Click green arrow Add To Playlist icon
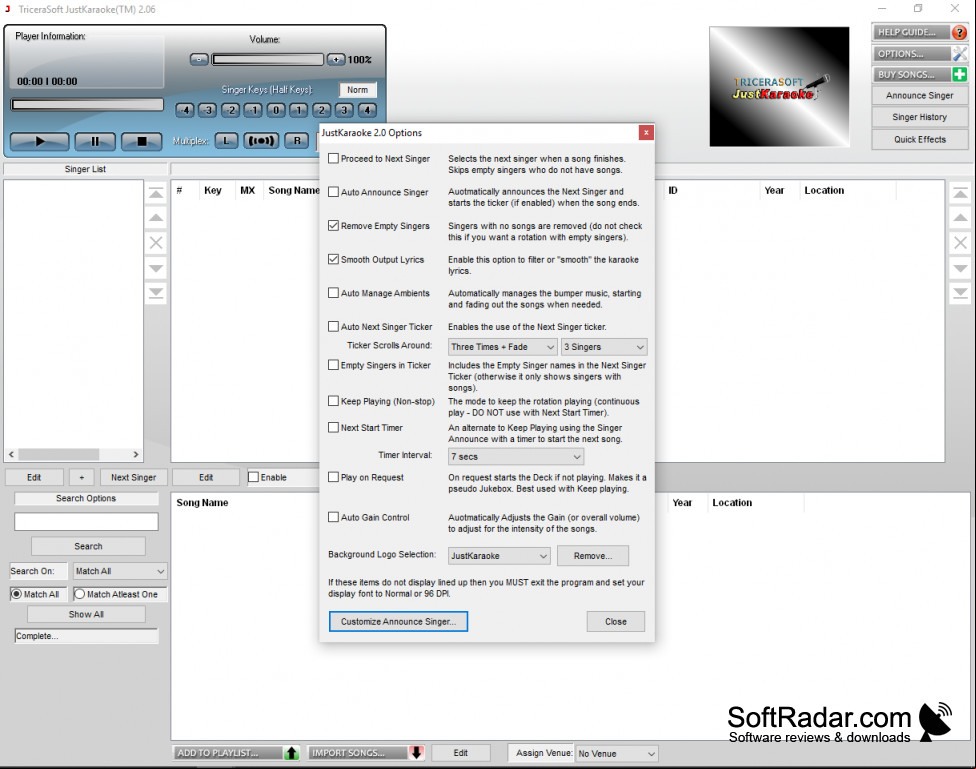This screenshot has height=769, width=976. tap(291, 753)
